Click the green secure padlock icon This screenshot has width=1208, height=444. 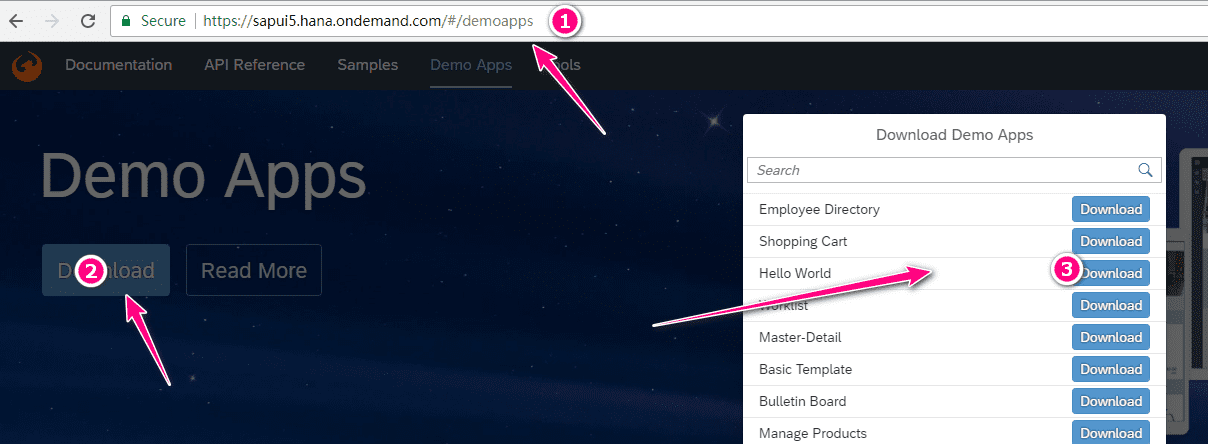pos(125,20)
